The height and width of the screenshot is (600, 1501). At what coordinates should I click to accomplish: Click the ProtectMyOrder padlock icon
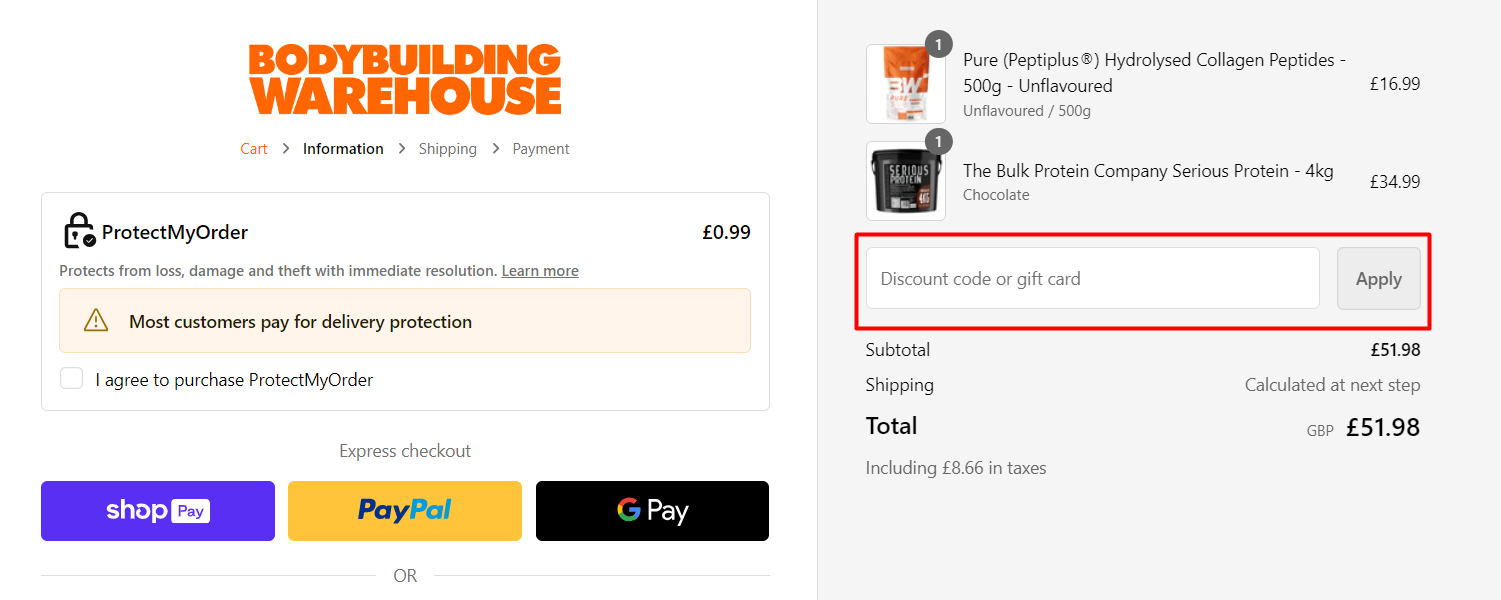(x=79, y=230)
